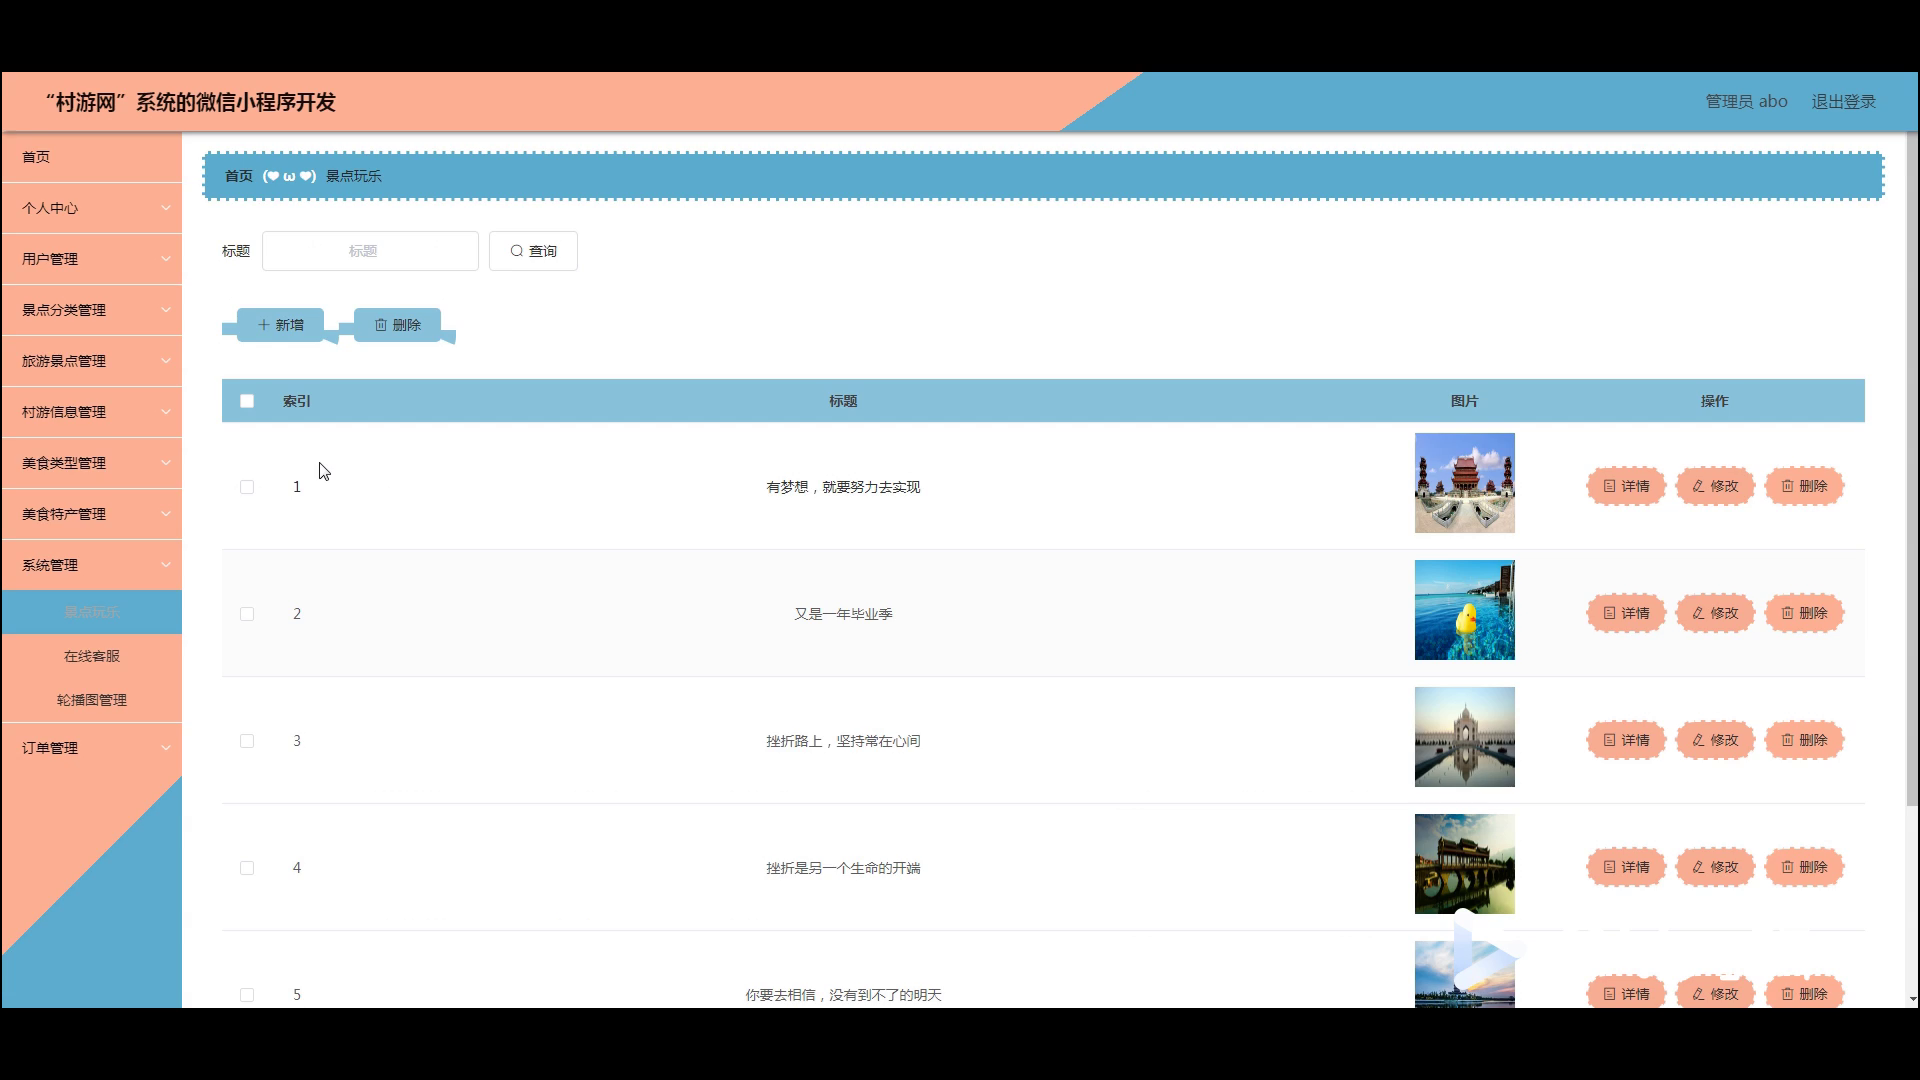Click title text 有梦想，就要努力去实现
The width and height of the screenshot is (1920, 1080).
pyautogui.click(x=843, y=487)
